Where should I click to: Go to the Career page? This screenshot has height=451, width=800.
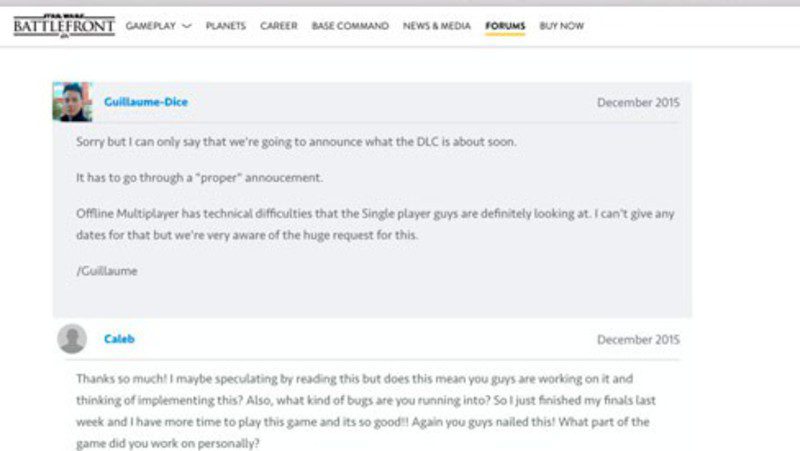(279, 26)
